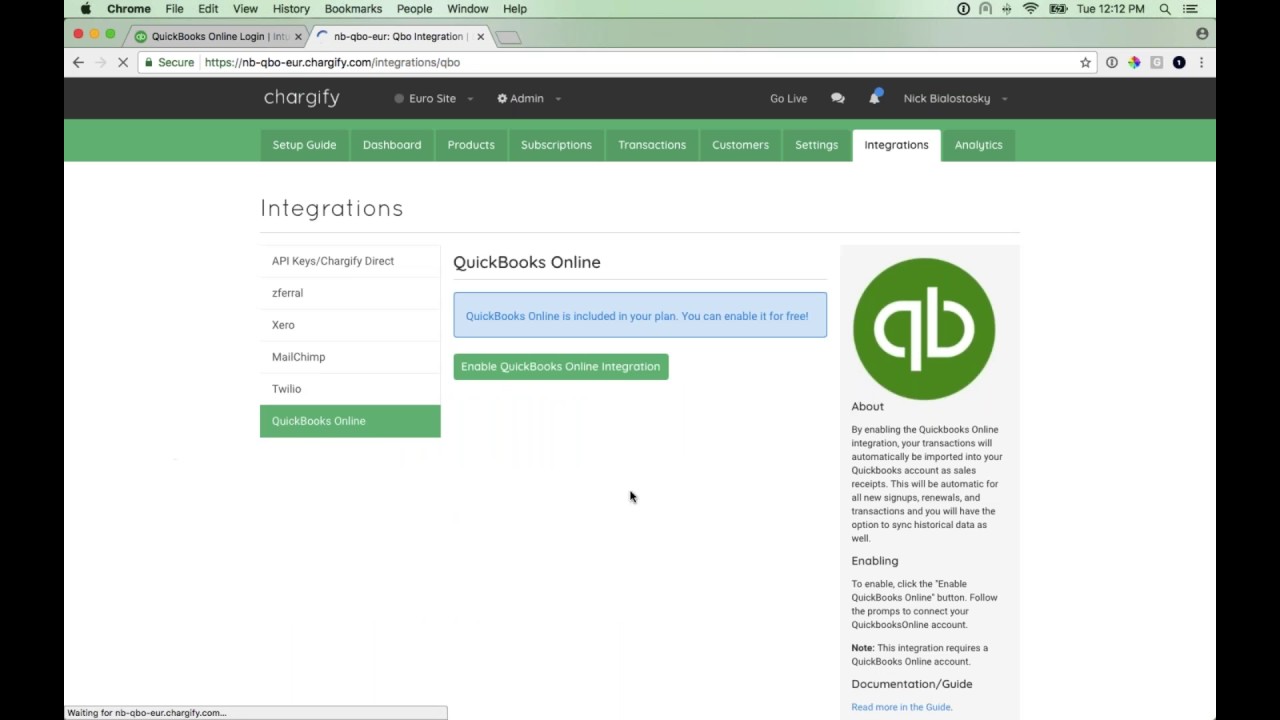Viewport: 1280px width, 720px height.
Task: Open the notifications bell icon
Action: pyautogui.click(x=874, y=98)
